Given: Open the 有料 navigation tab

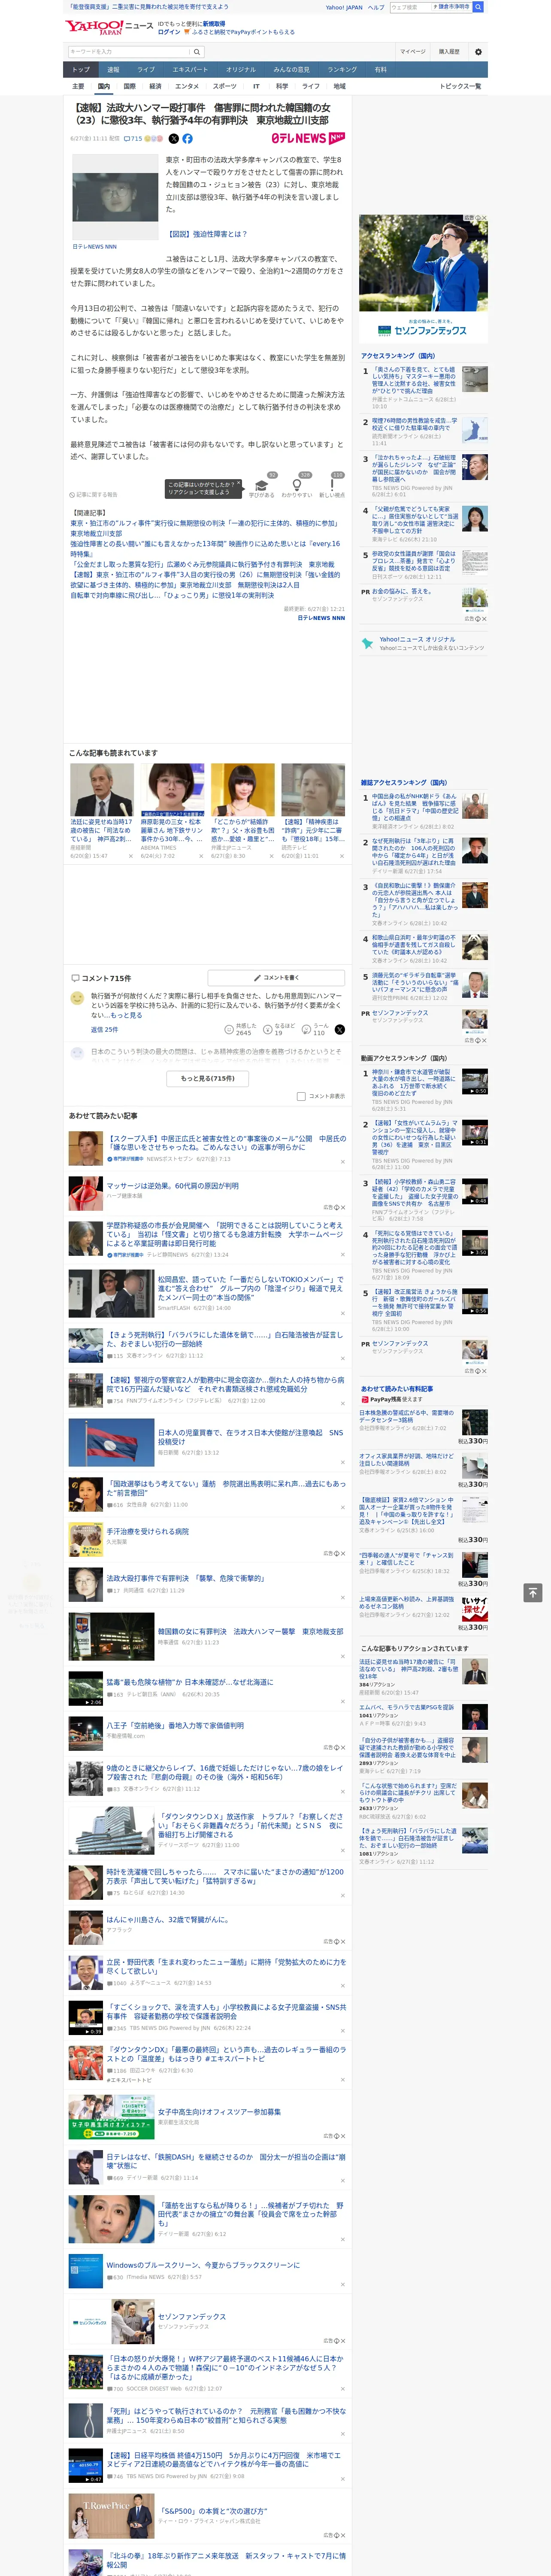Looking at the screenshot, I should pyautogui.click(x=381, y=70).
